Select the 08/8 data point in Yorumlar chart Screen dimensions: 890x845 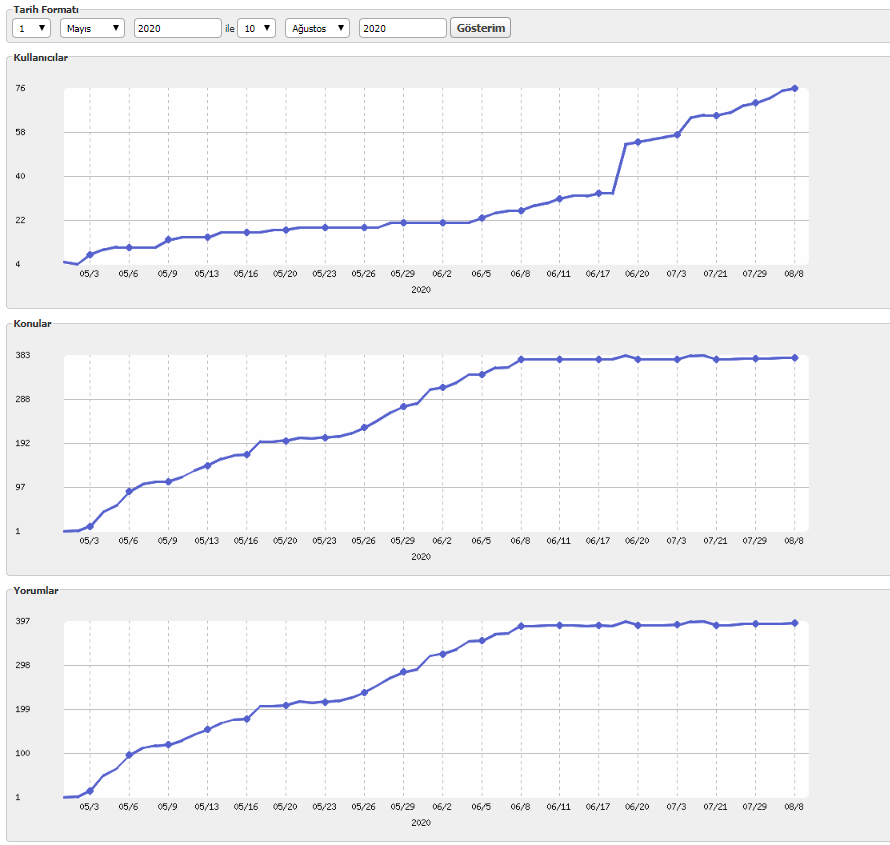point(795,623)
